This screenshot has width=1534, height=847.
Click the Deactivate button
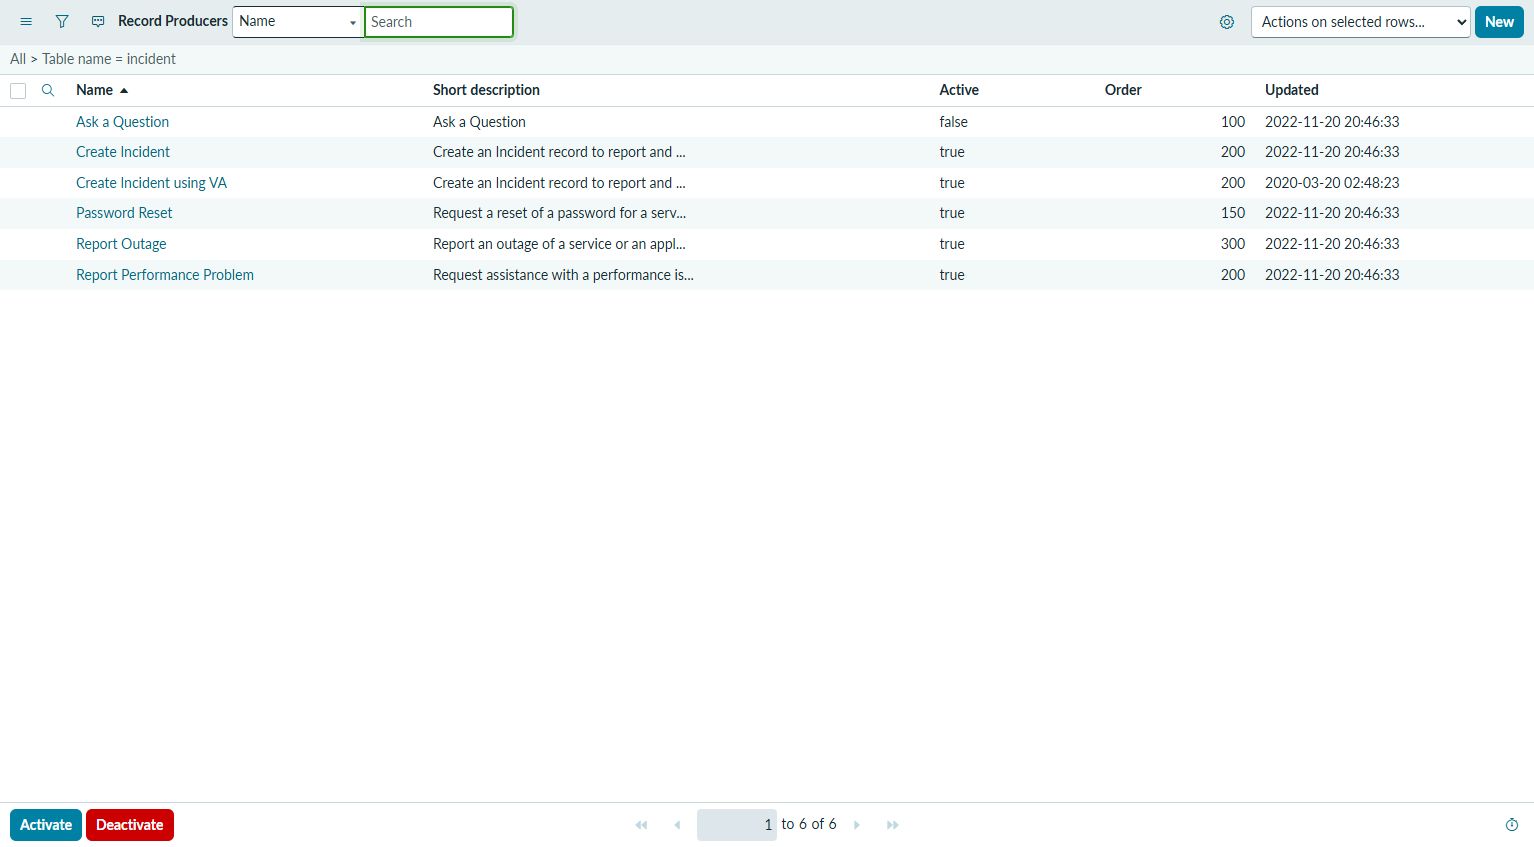click(x=130, y=825)
